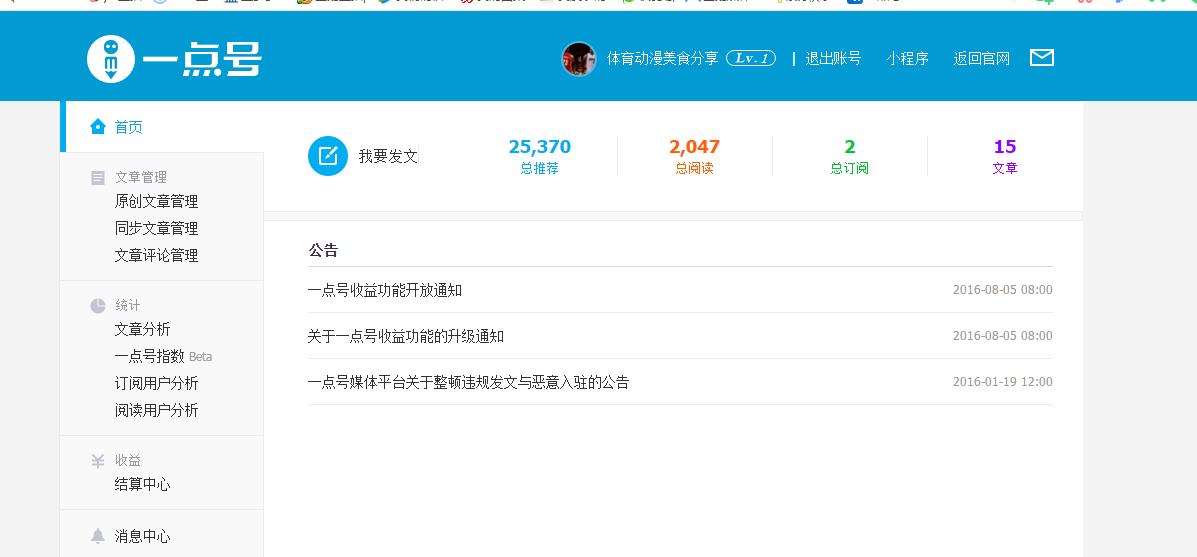1197x557 pixels.
Task: Click the 25,370 总推荐 statistic
Action: [x=540, y=156]
